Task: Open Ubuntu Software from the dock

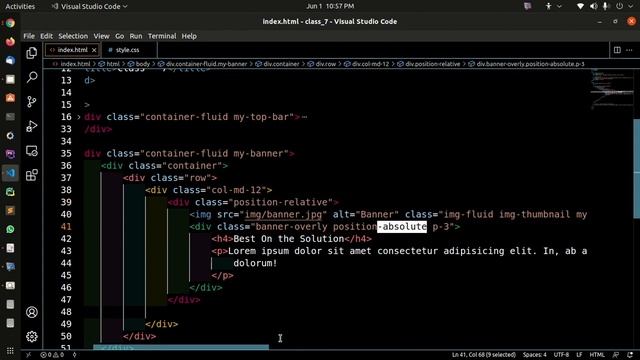Action: 10,98
